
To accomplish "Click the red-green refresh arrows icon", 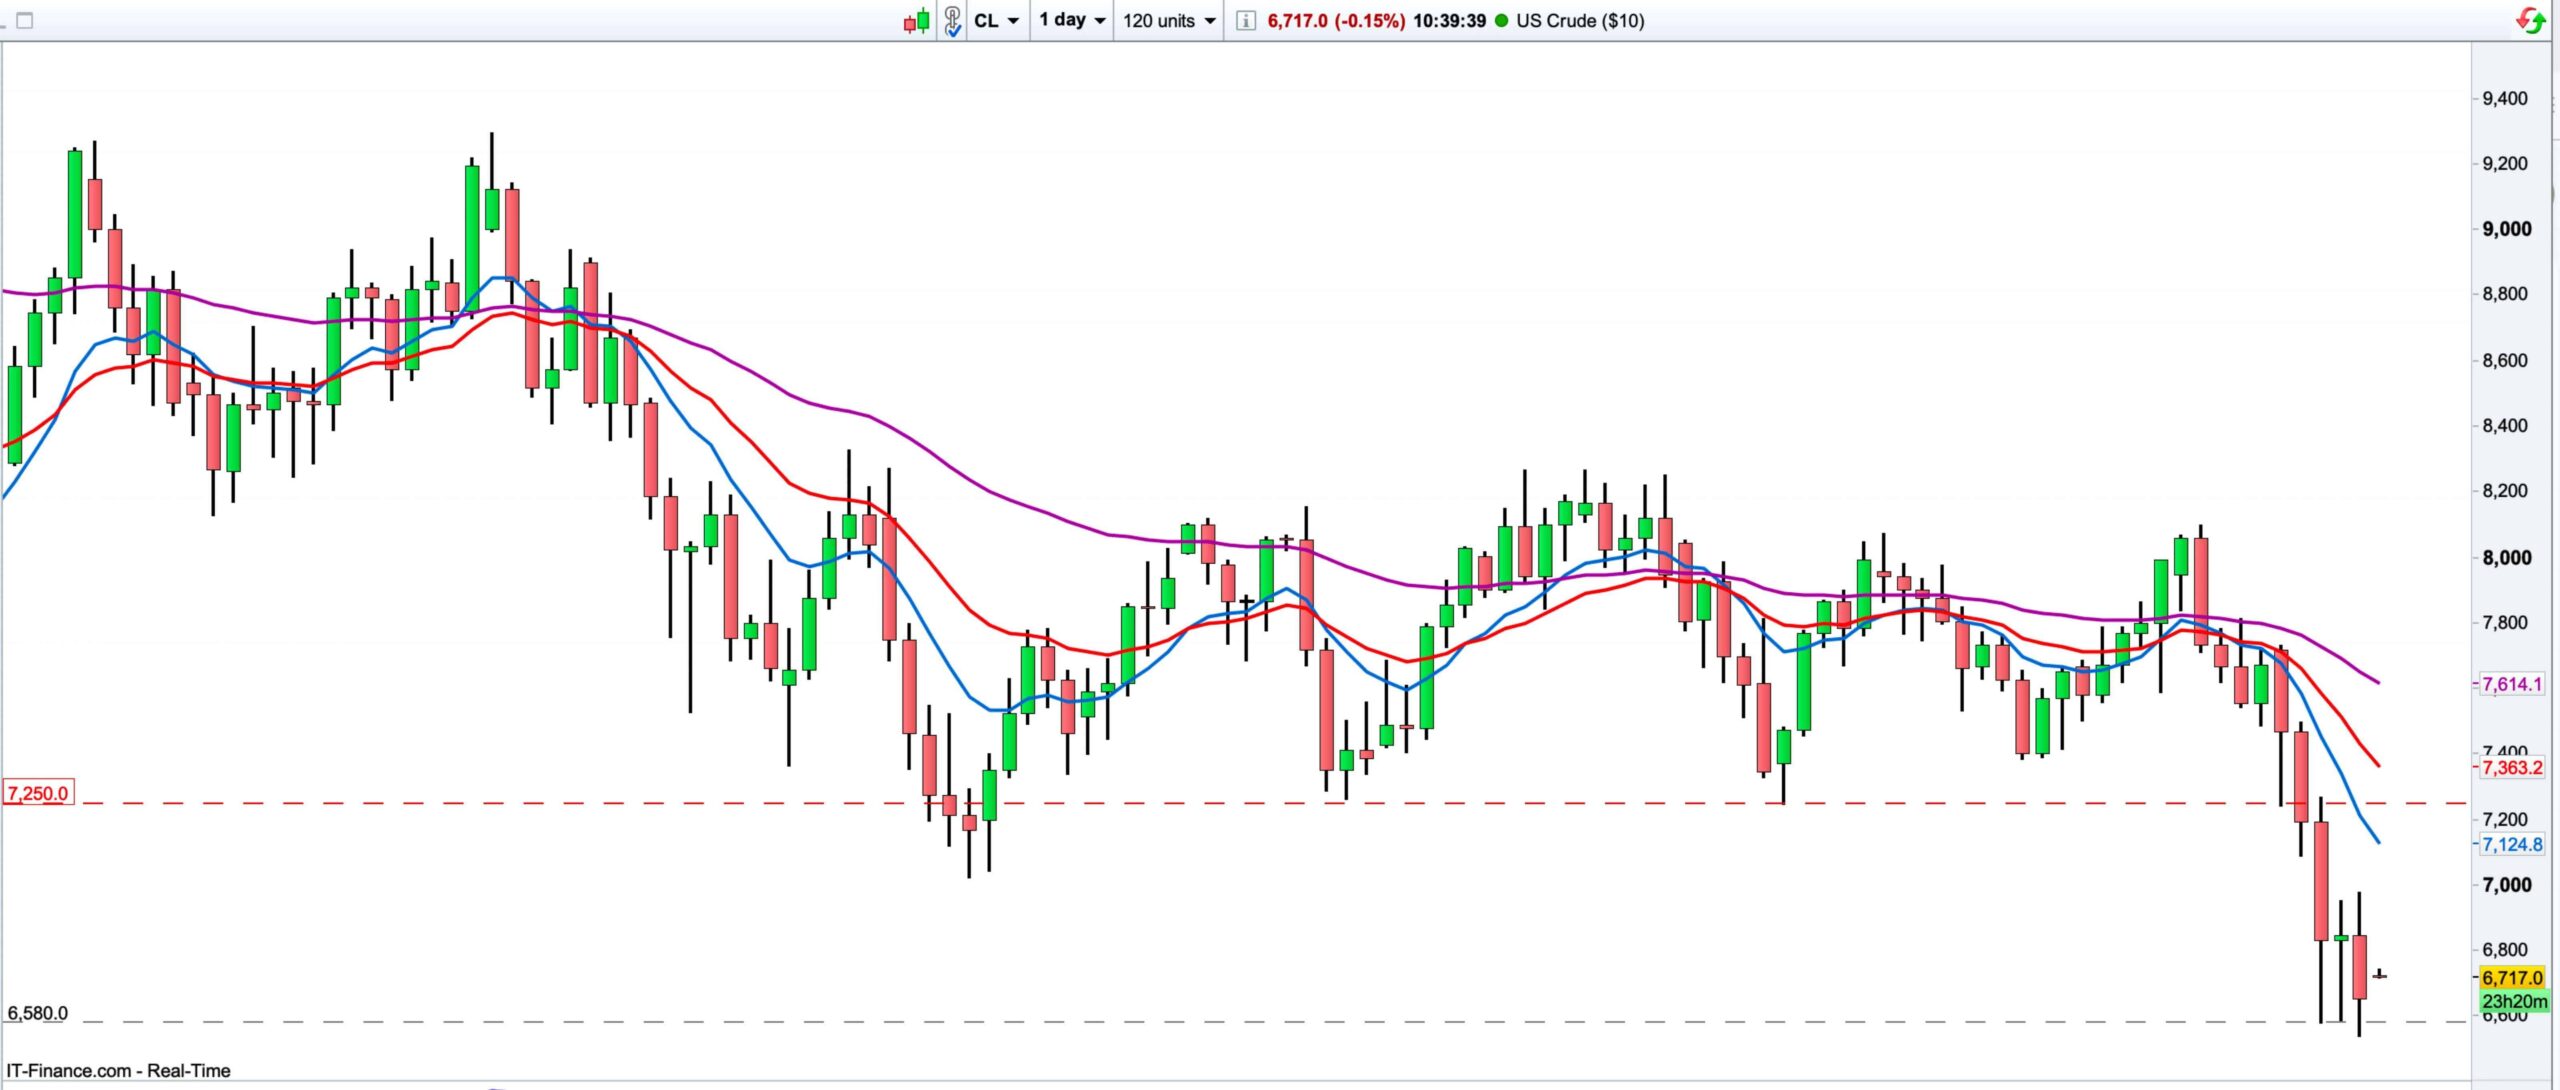I will 2530,20.
